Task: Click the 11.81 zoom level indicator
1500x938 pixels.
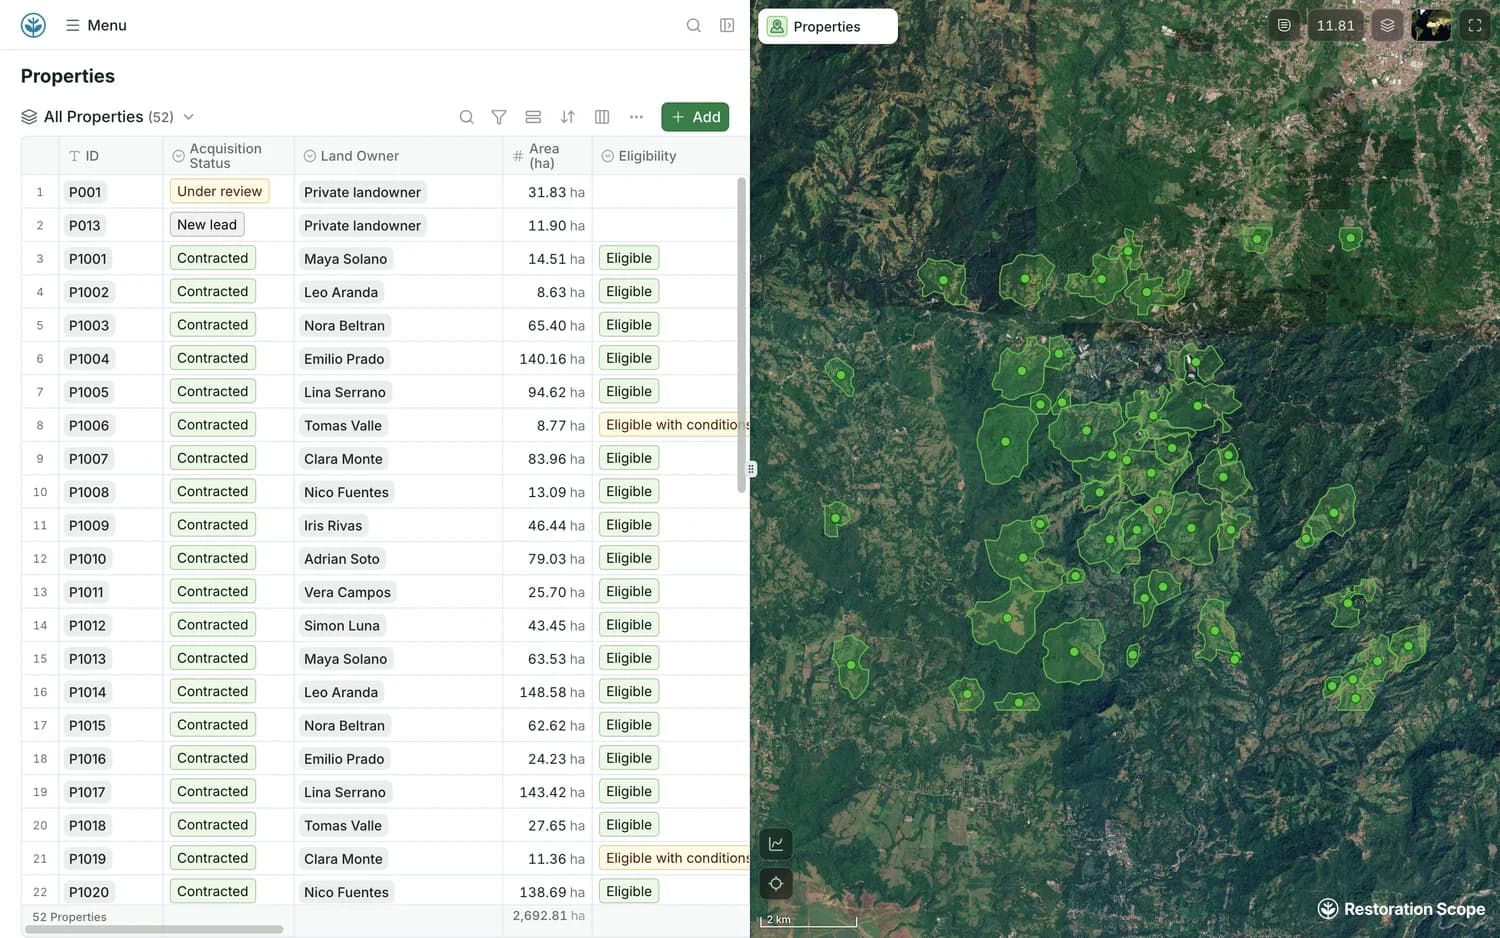Action: (x=1335, y=26)
